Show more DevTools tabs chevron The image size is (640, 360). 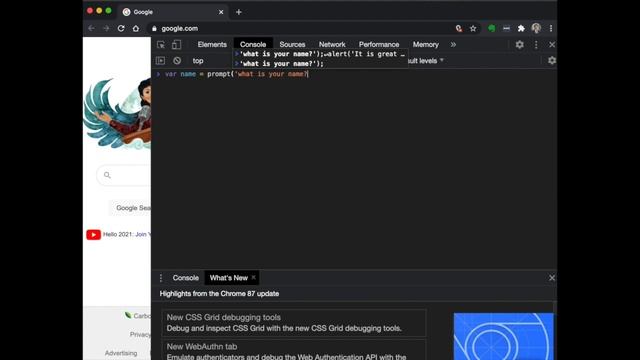(x=453, y=44)
